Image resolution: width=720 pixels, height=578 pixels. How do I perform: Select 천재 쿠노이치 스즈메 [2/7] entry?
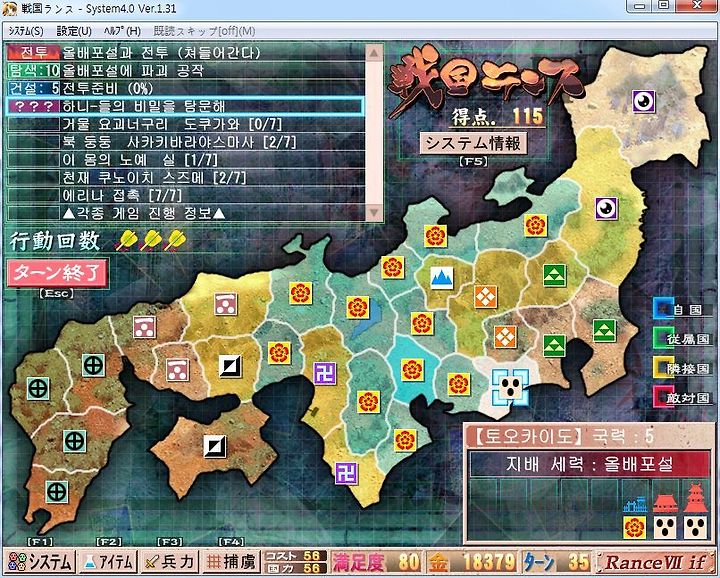pos(186,178)
